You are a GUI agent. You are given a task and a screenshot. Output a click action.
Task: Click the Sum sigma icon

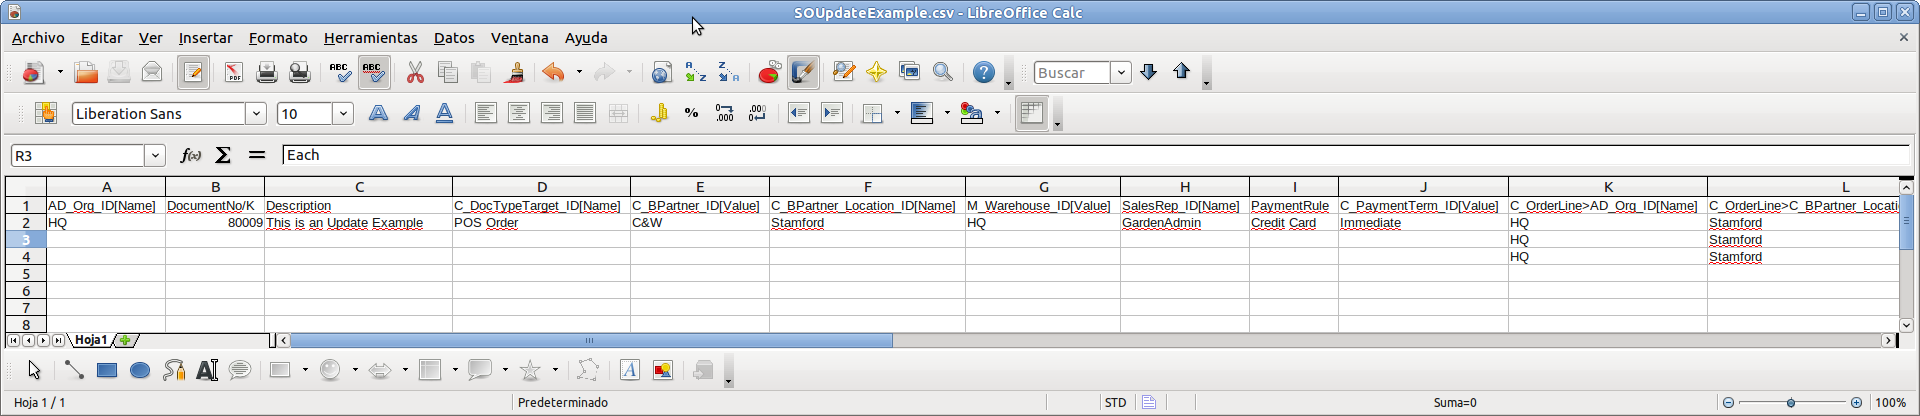(223, 155)
